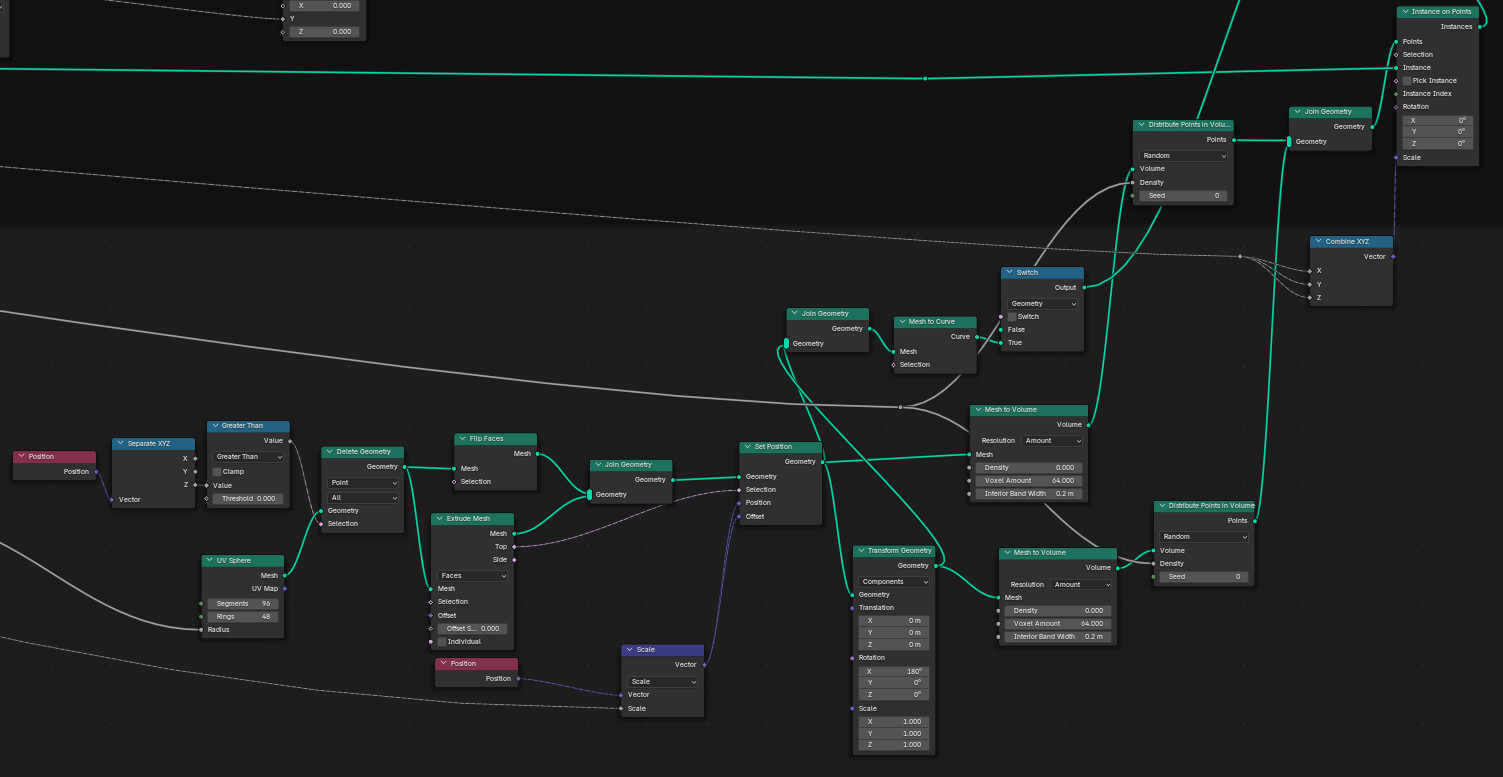Screen dimensions: 1503x777
Task: Select the Mesh to Curve node title
Action: (x=931, y=322)
